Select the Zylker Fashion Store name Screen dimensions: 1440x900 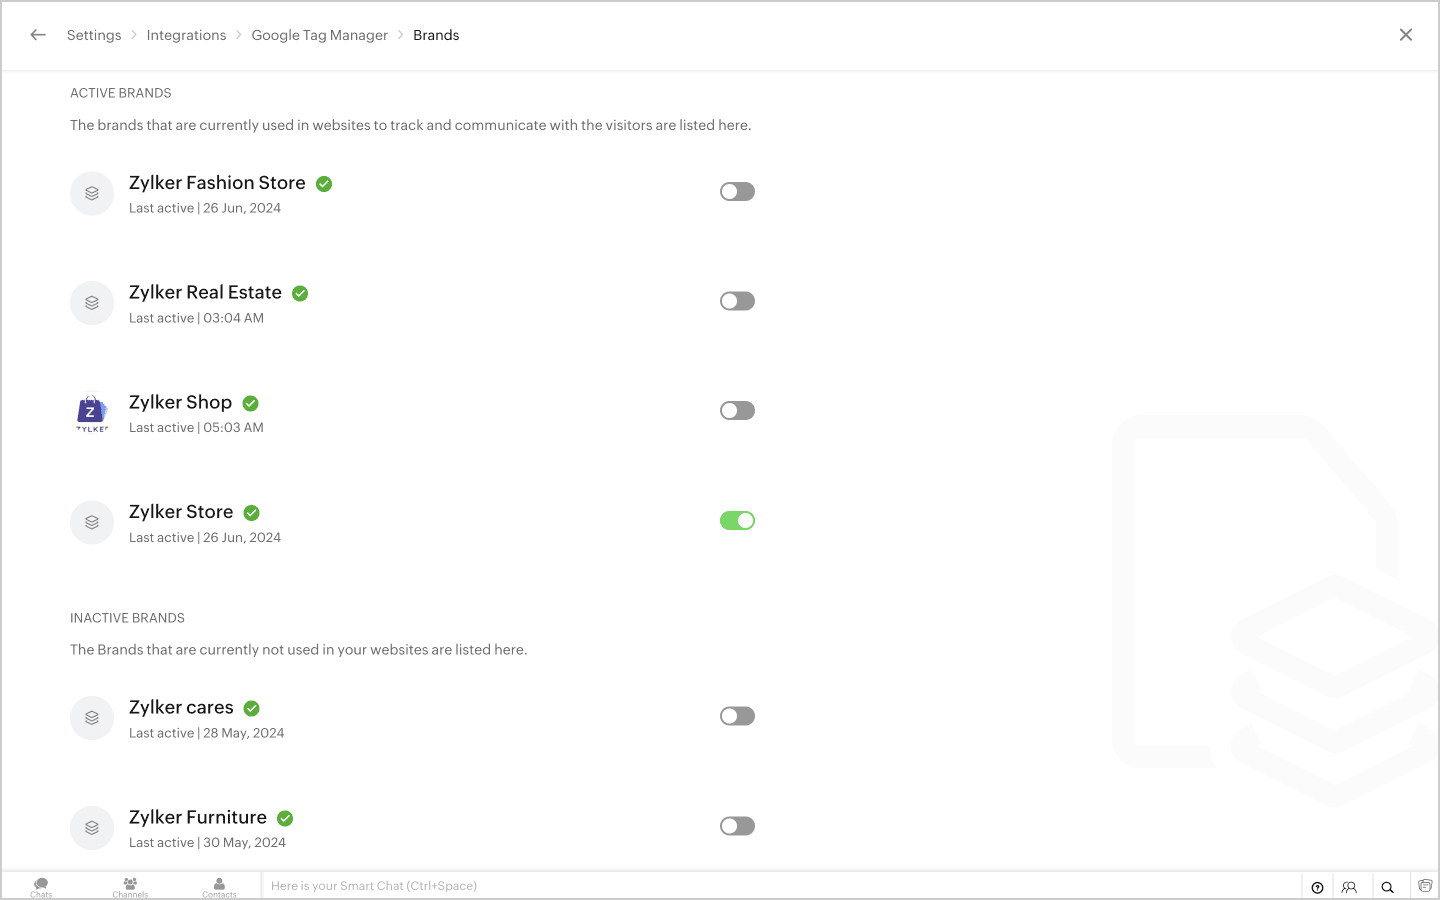[217, 183]
